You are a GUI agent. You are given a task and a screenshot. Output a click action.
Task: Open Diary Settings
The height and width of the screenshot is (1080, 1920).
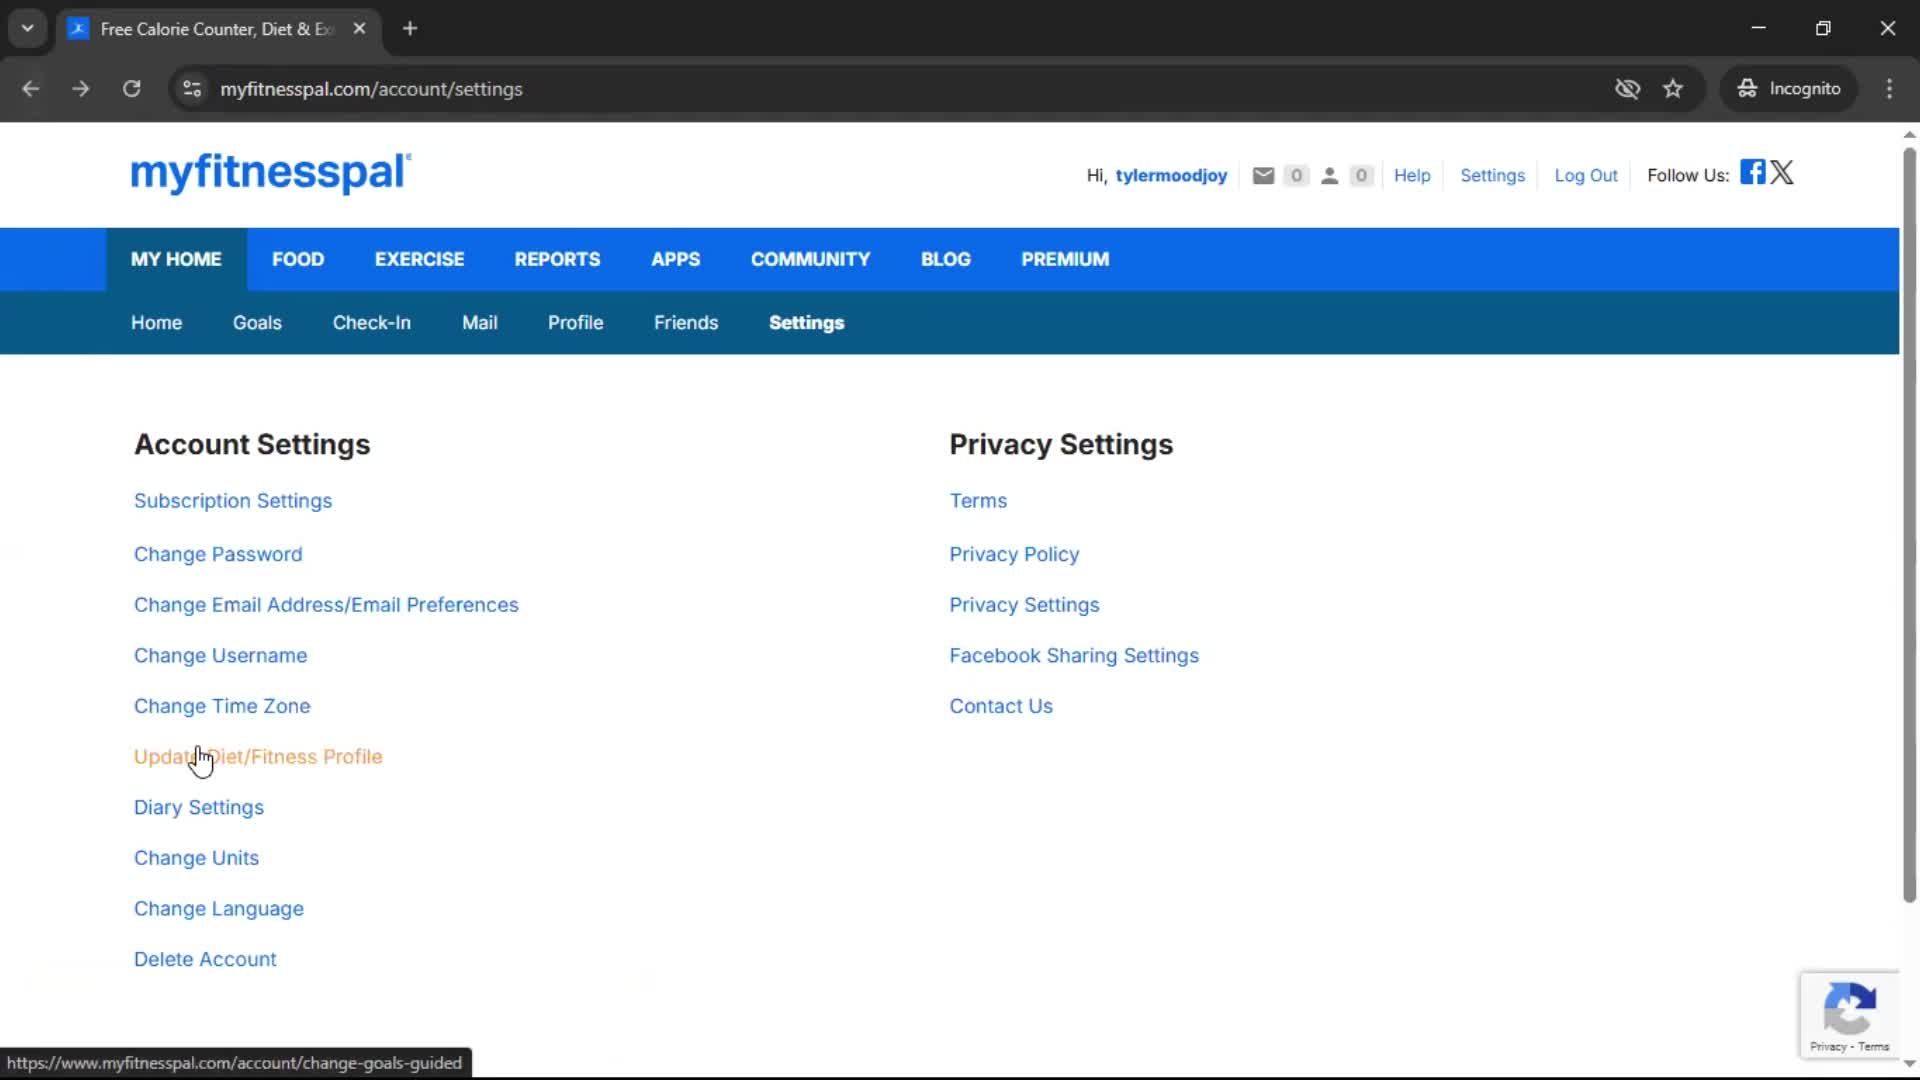[x=199, y=808]
